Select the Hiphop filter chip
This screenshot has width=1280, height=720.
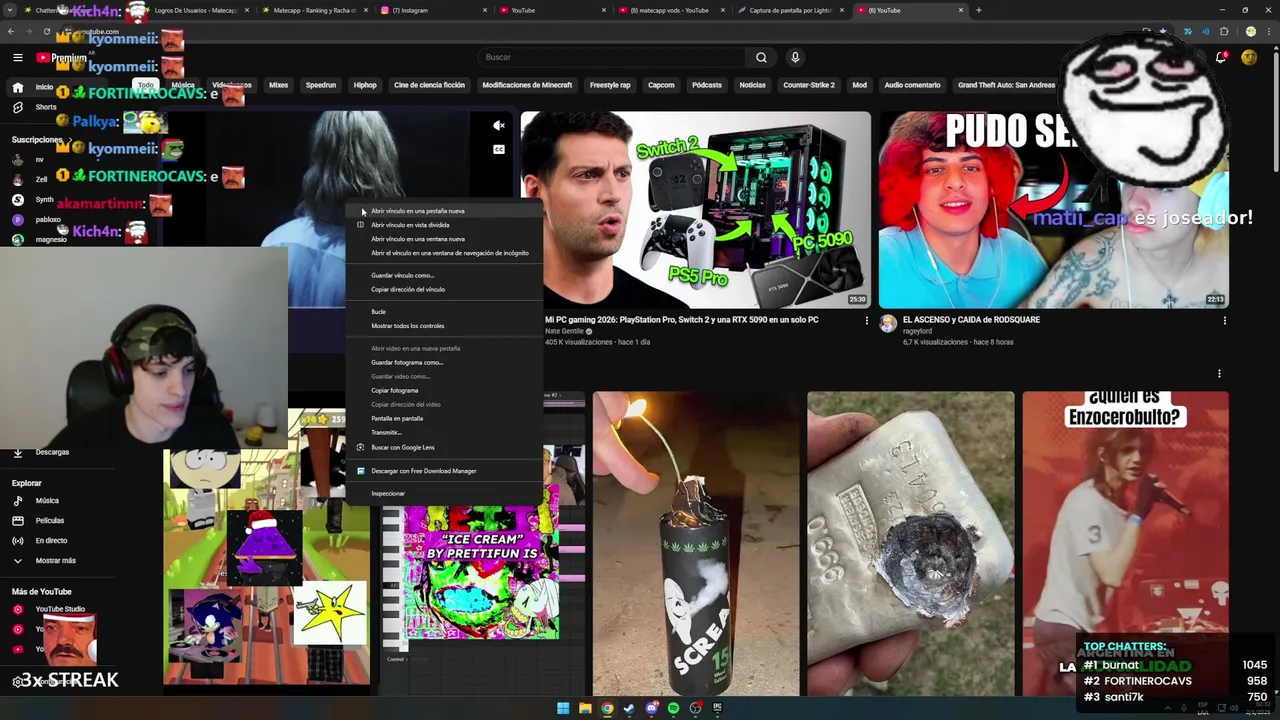(x=365, y=85)
